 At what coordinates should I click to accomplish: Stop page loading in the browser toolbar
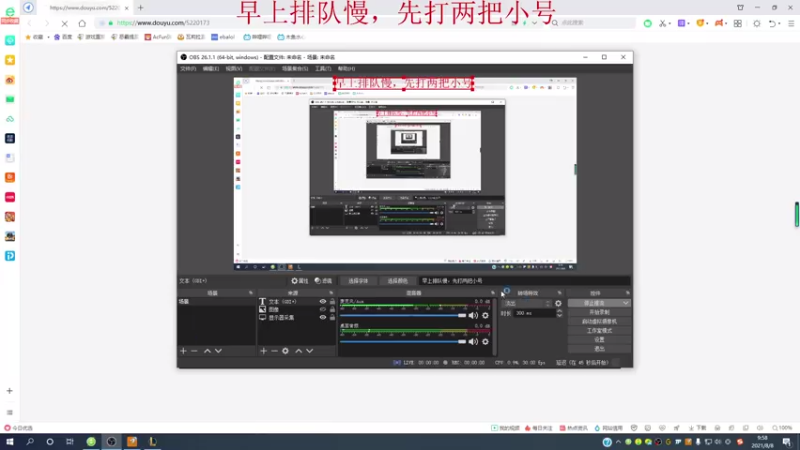(x=64, y=23)
